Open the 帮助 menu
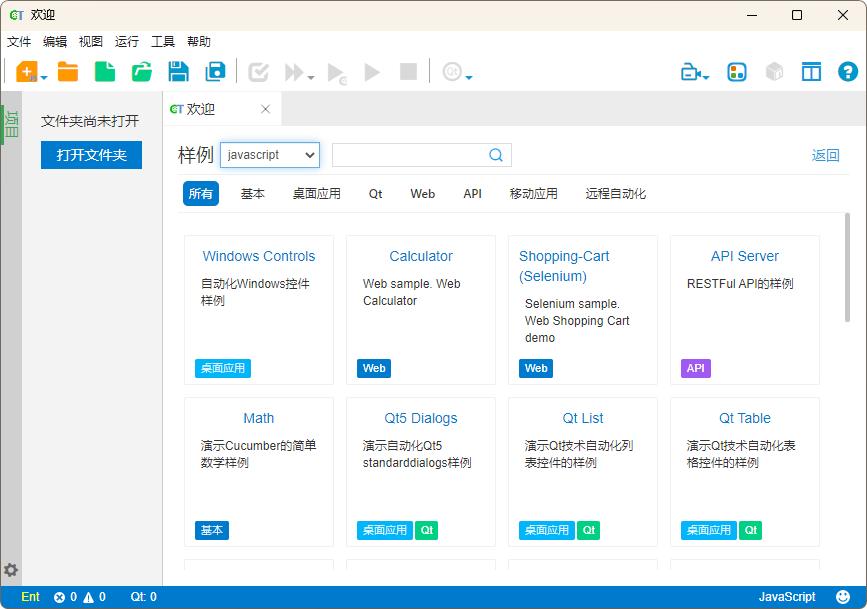The width and height of the screenshot is (867, 609). [x=199, y=41]
